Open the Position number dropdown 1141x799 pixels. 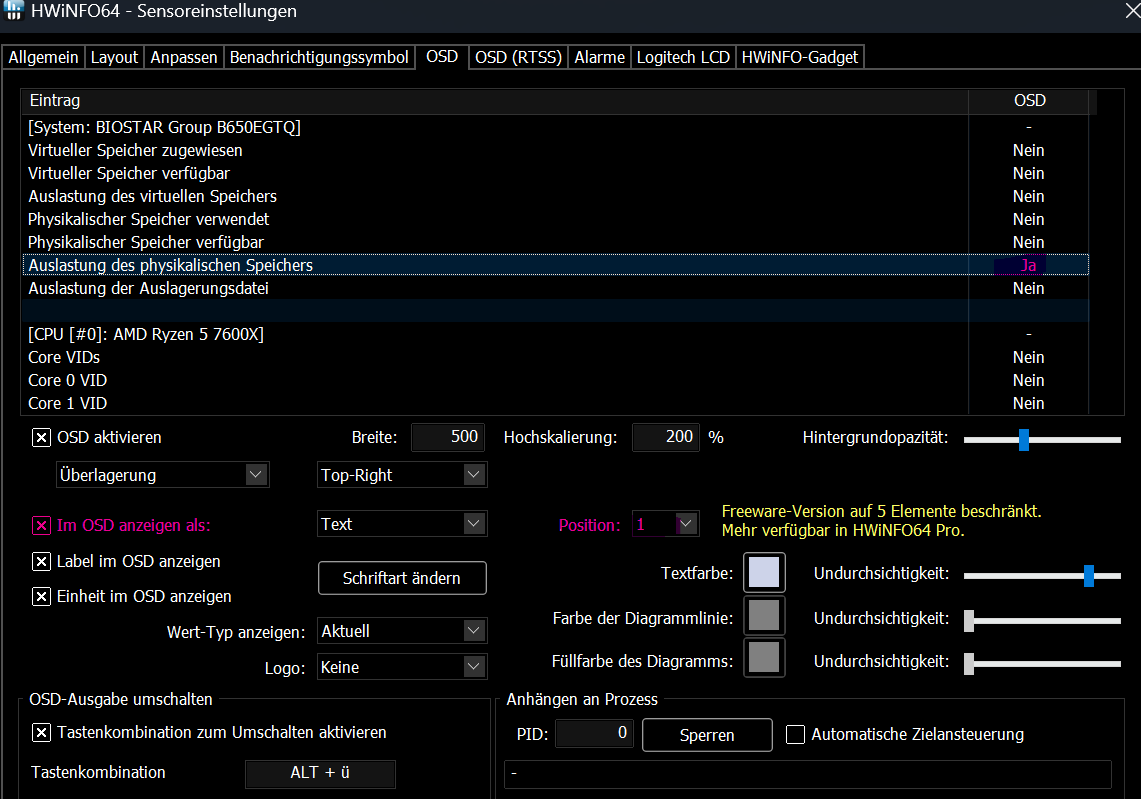pos(665,524)
